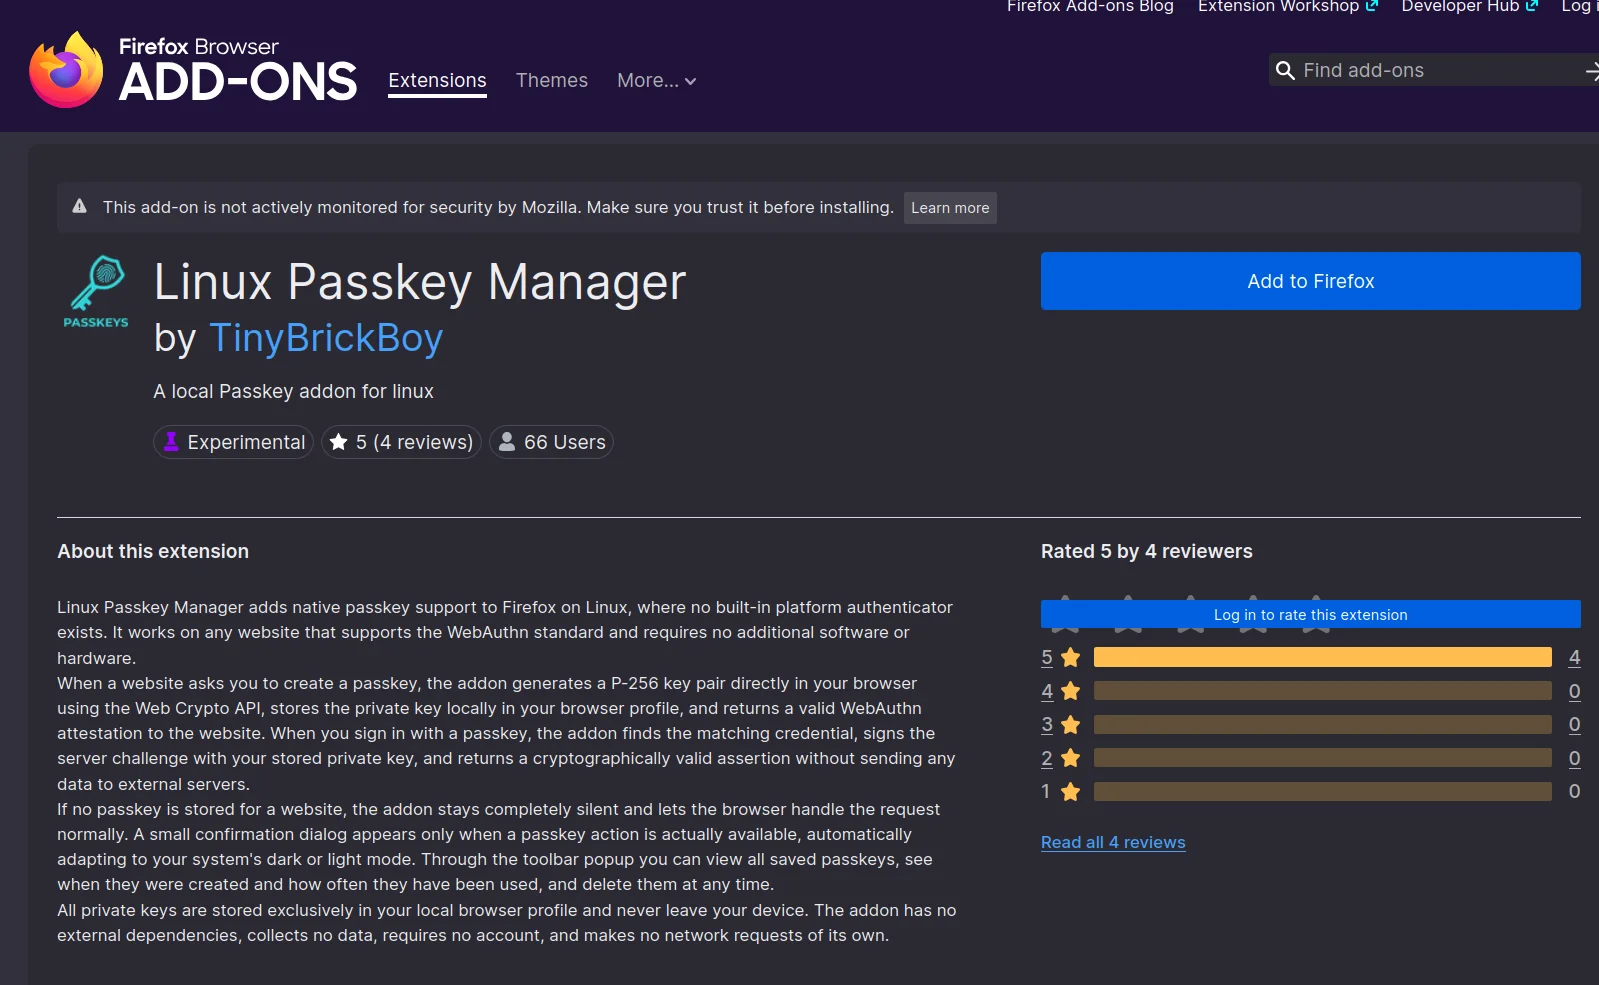The height and width of the screenshot is (985, 1599).
Task: Click the Firefox logo icon
Action: (x=66, y=69)
